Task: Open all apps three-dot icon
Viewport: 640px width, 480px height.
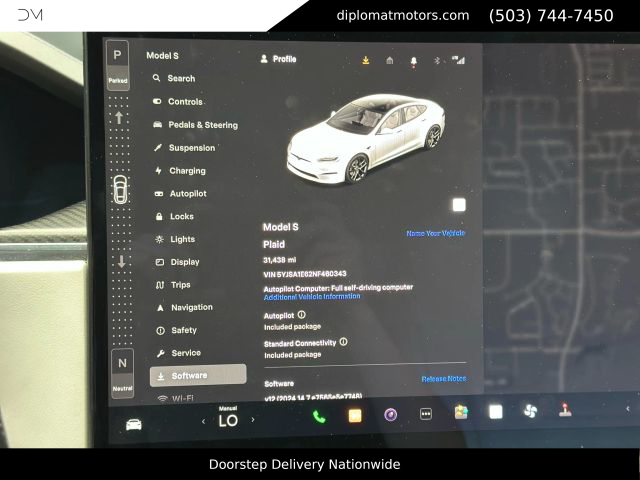Action: (x=426, y=414)
